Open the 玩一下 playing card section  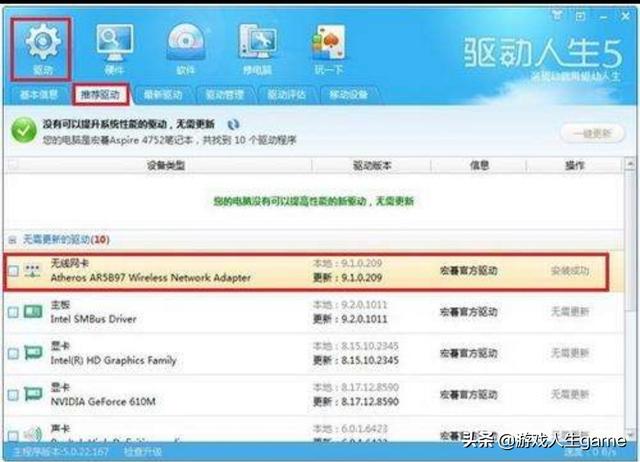click(x=329, y=49)
